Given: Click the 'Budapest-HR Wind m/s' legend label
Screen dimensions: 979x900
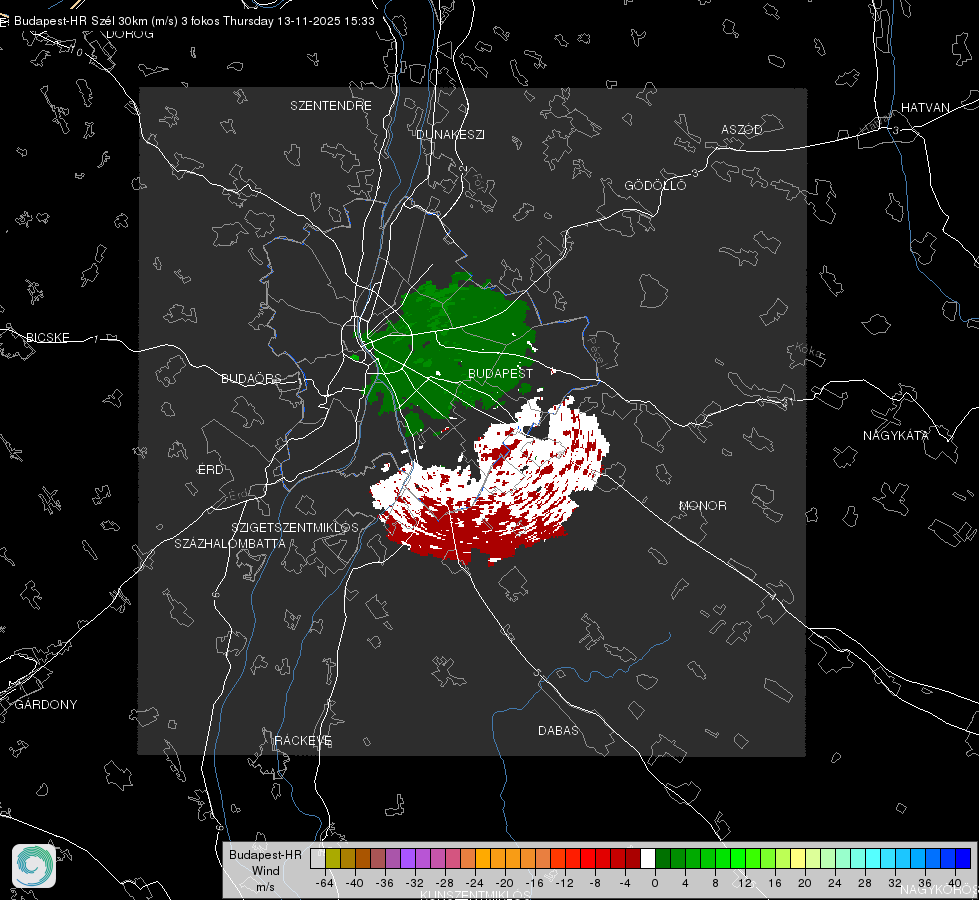Looking at the screenshot, I should click(265, 871).
